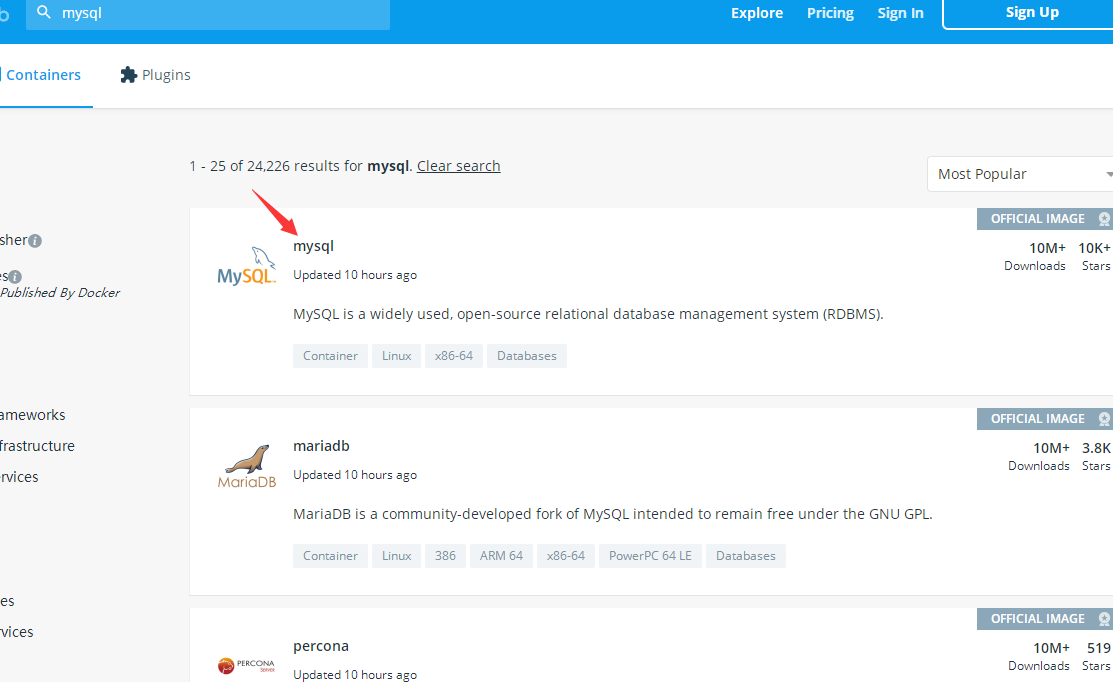
Task: Click the x86-64 tag on mysql card
Action: pyautogui.click(x=454, y=356)
